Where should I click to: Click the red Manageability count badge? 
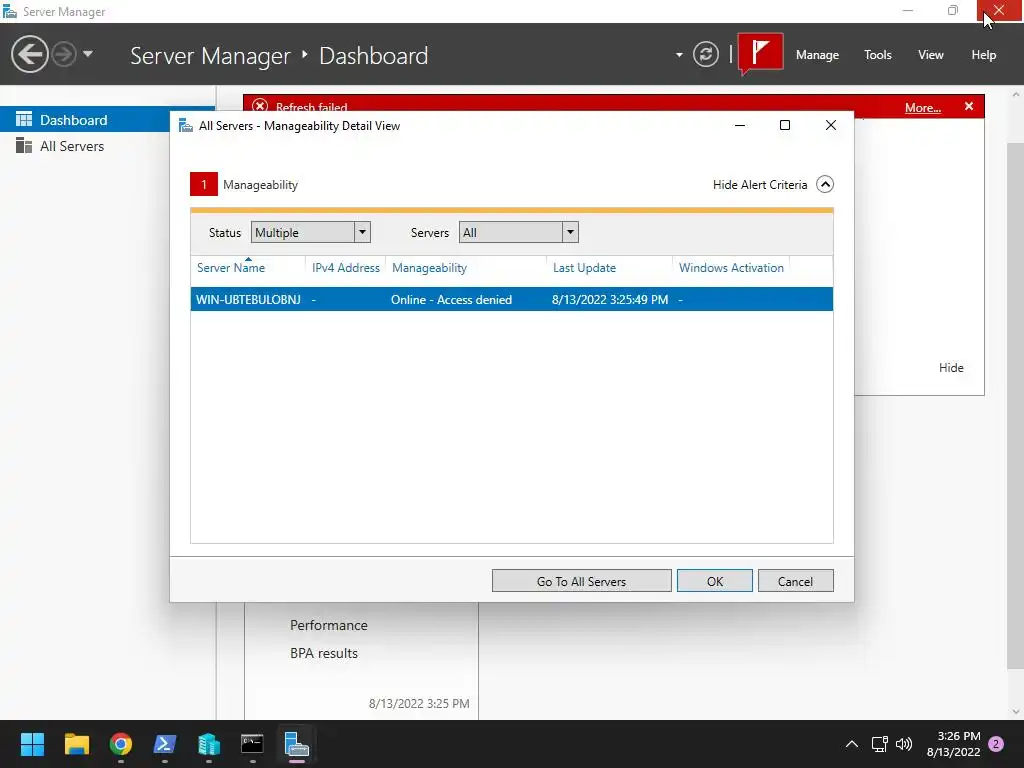pos(204,184)
